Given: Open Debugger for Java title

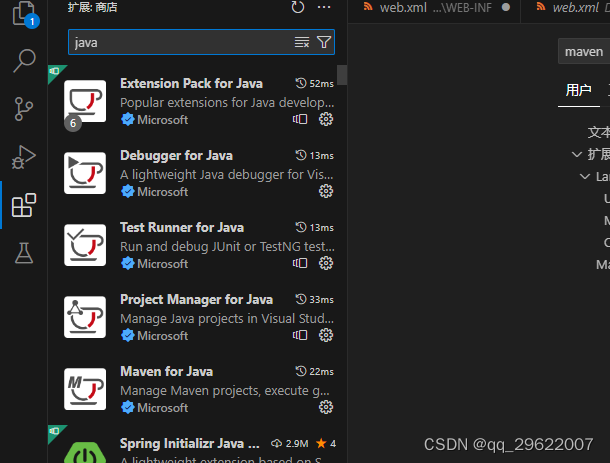Looking at the screenshot, I should pos(177,156).
